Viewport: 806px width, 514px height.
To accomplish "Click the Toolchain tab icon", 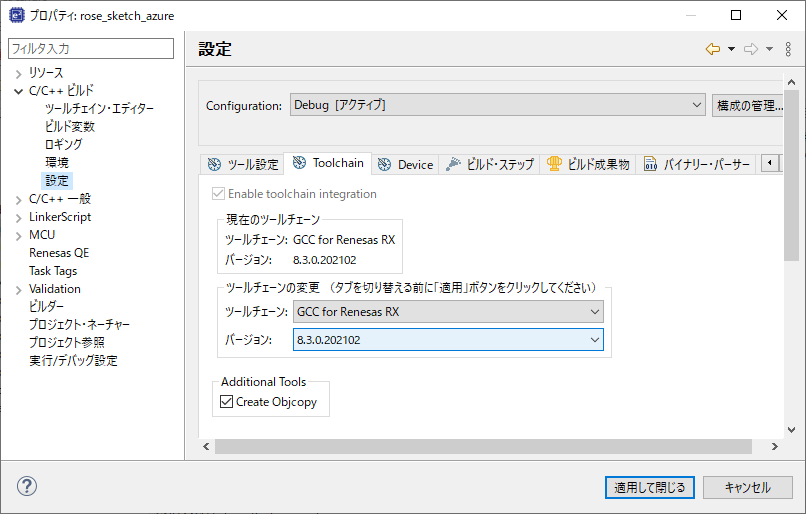I will (299, 163).
